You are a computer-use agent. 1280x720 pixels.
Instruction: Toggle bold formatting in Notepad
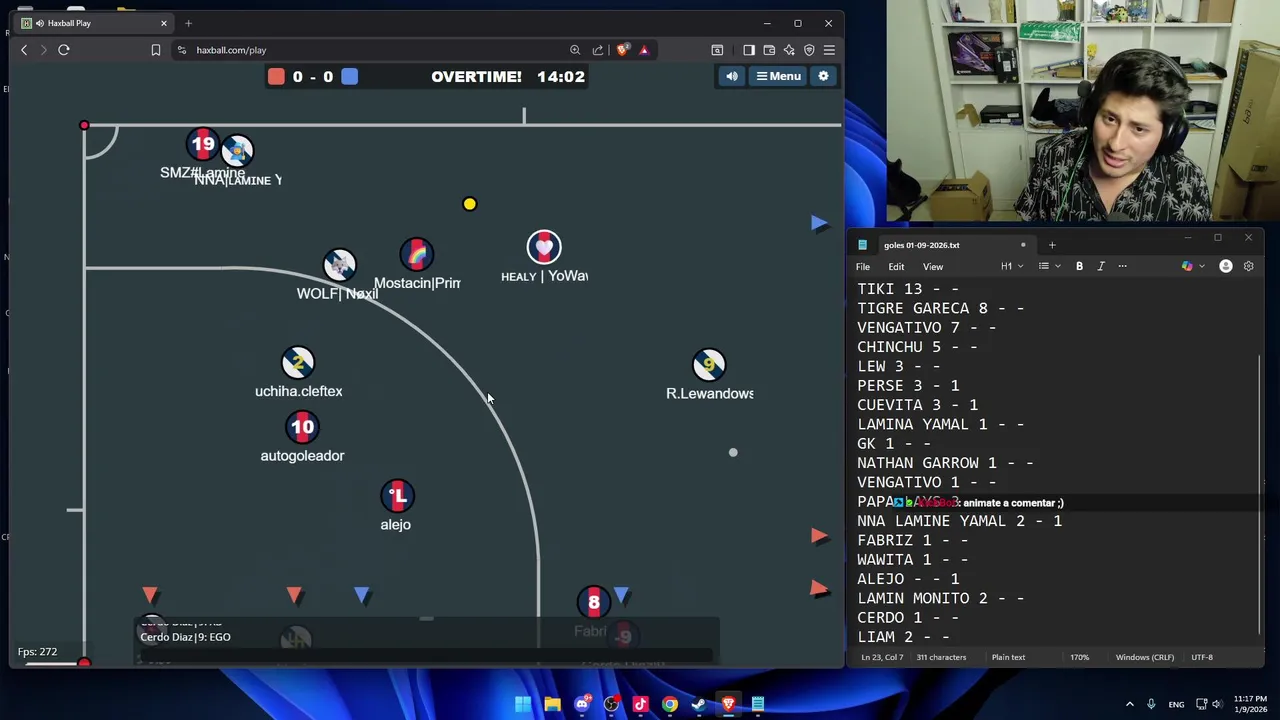[x=1079, y=267]
